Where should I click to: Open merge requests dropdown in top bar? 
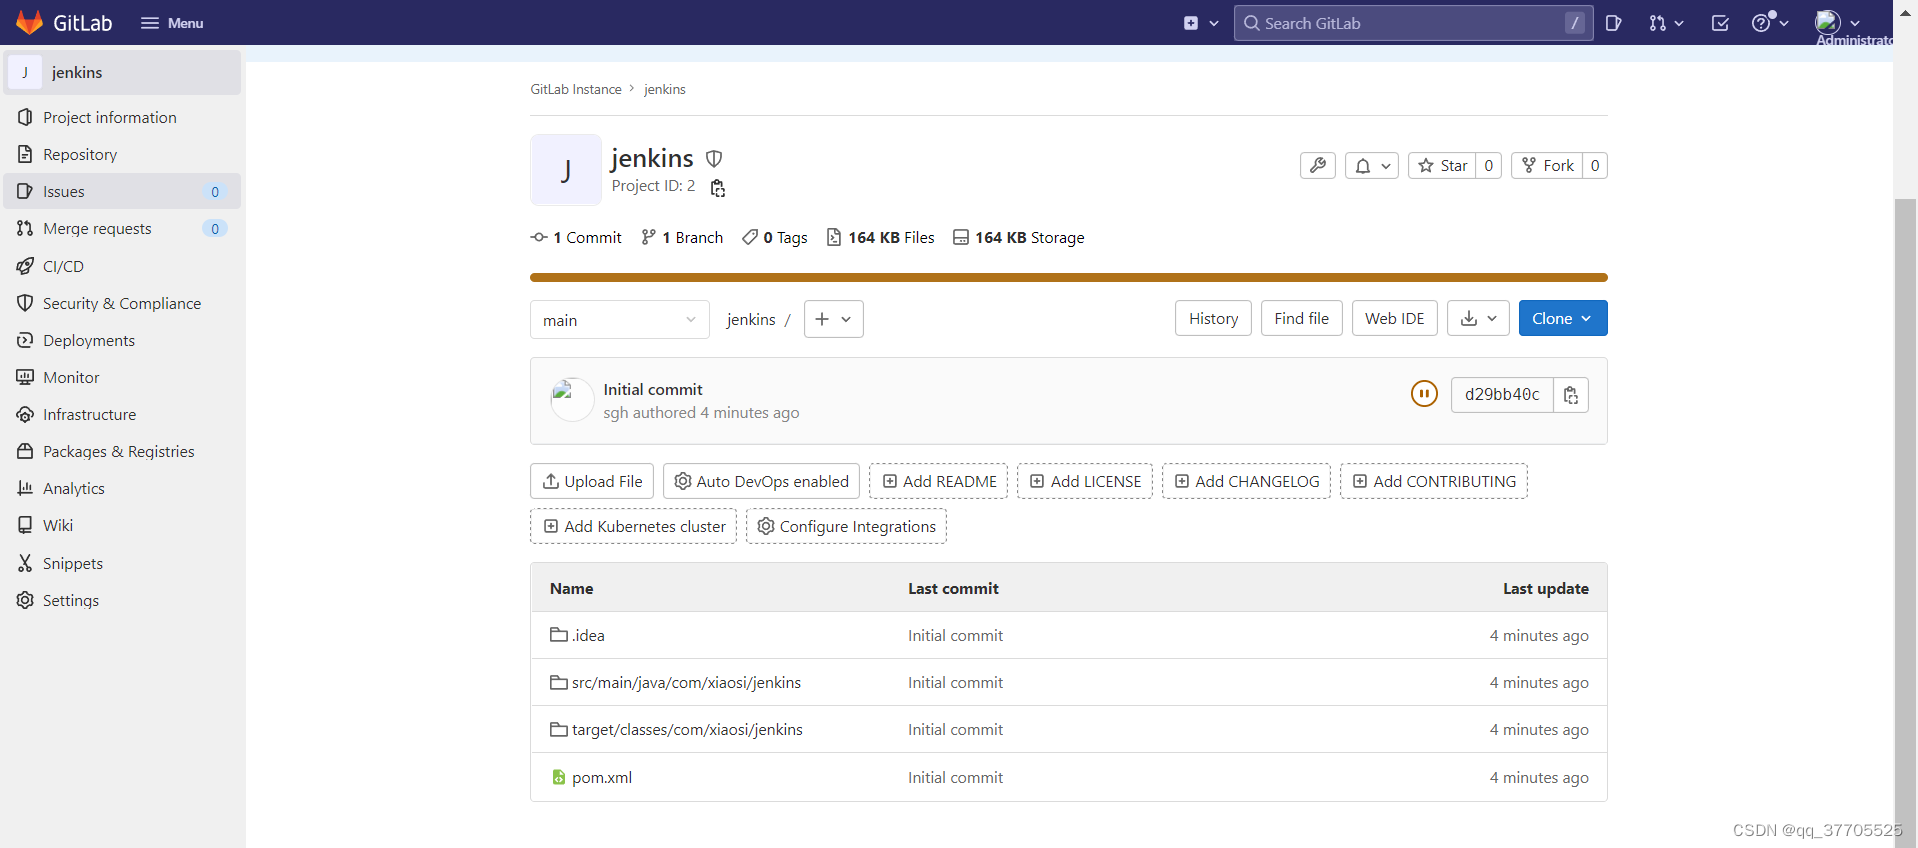[x=1666, y=23]
